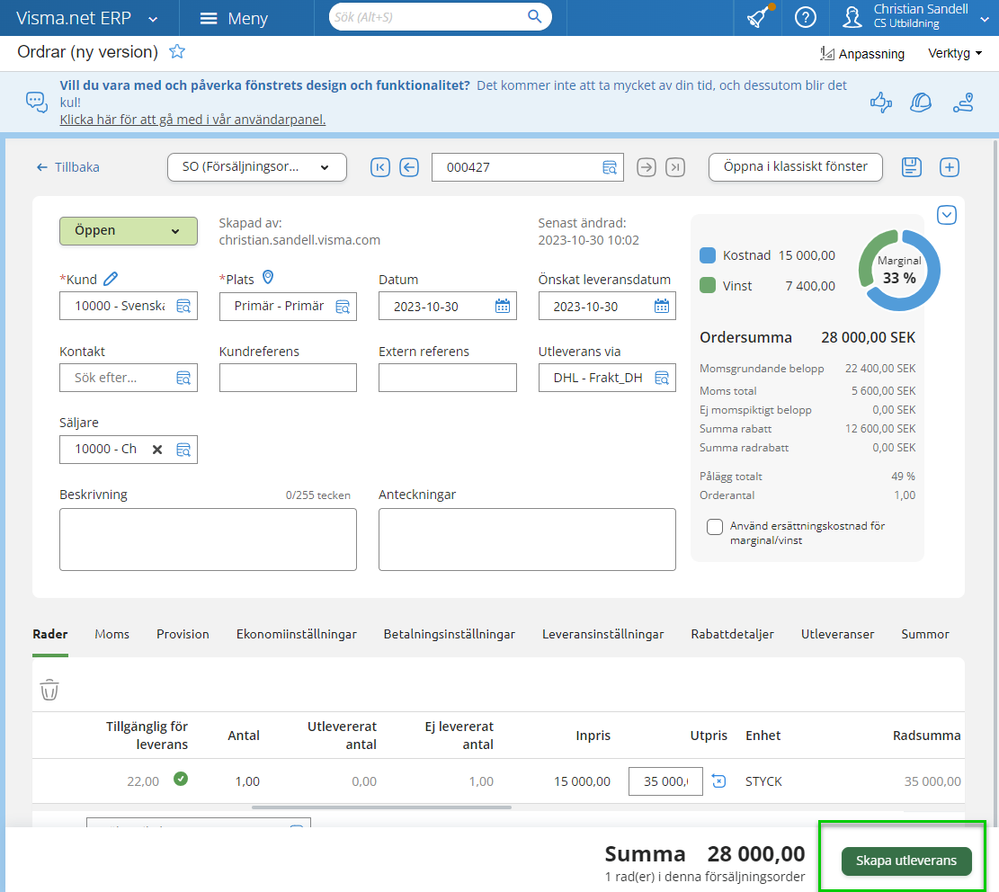Go to previous order record
Viewport: 999px width, 892px height.
(409, 168)
